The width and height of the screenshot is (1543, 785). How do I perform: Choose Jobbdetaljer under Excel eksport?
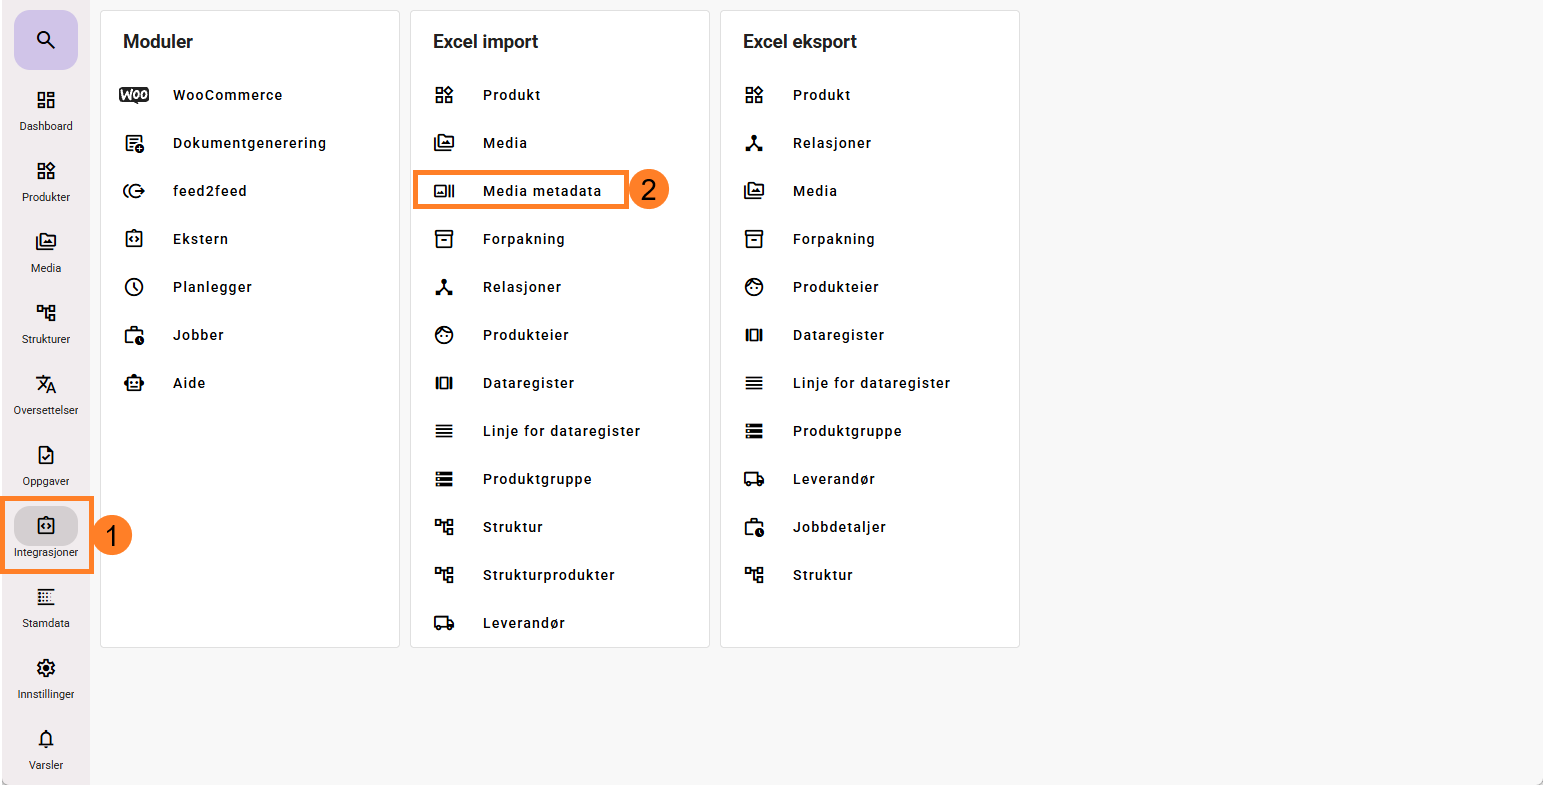pyautogui.click(x=839, y=527)
